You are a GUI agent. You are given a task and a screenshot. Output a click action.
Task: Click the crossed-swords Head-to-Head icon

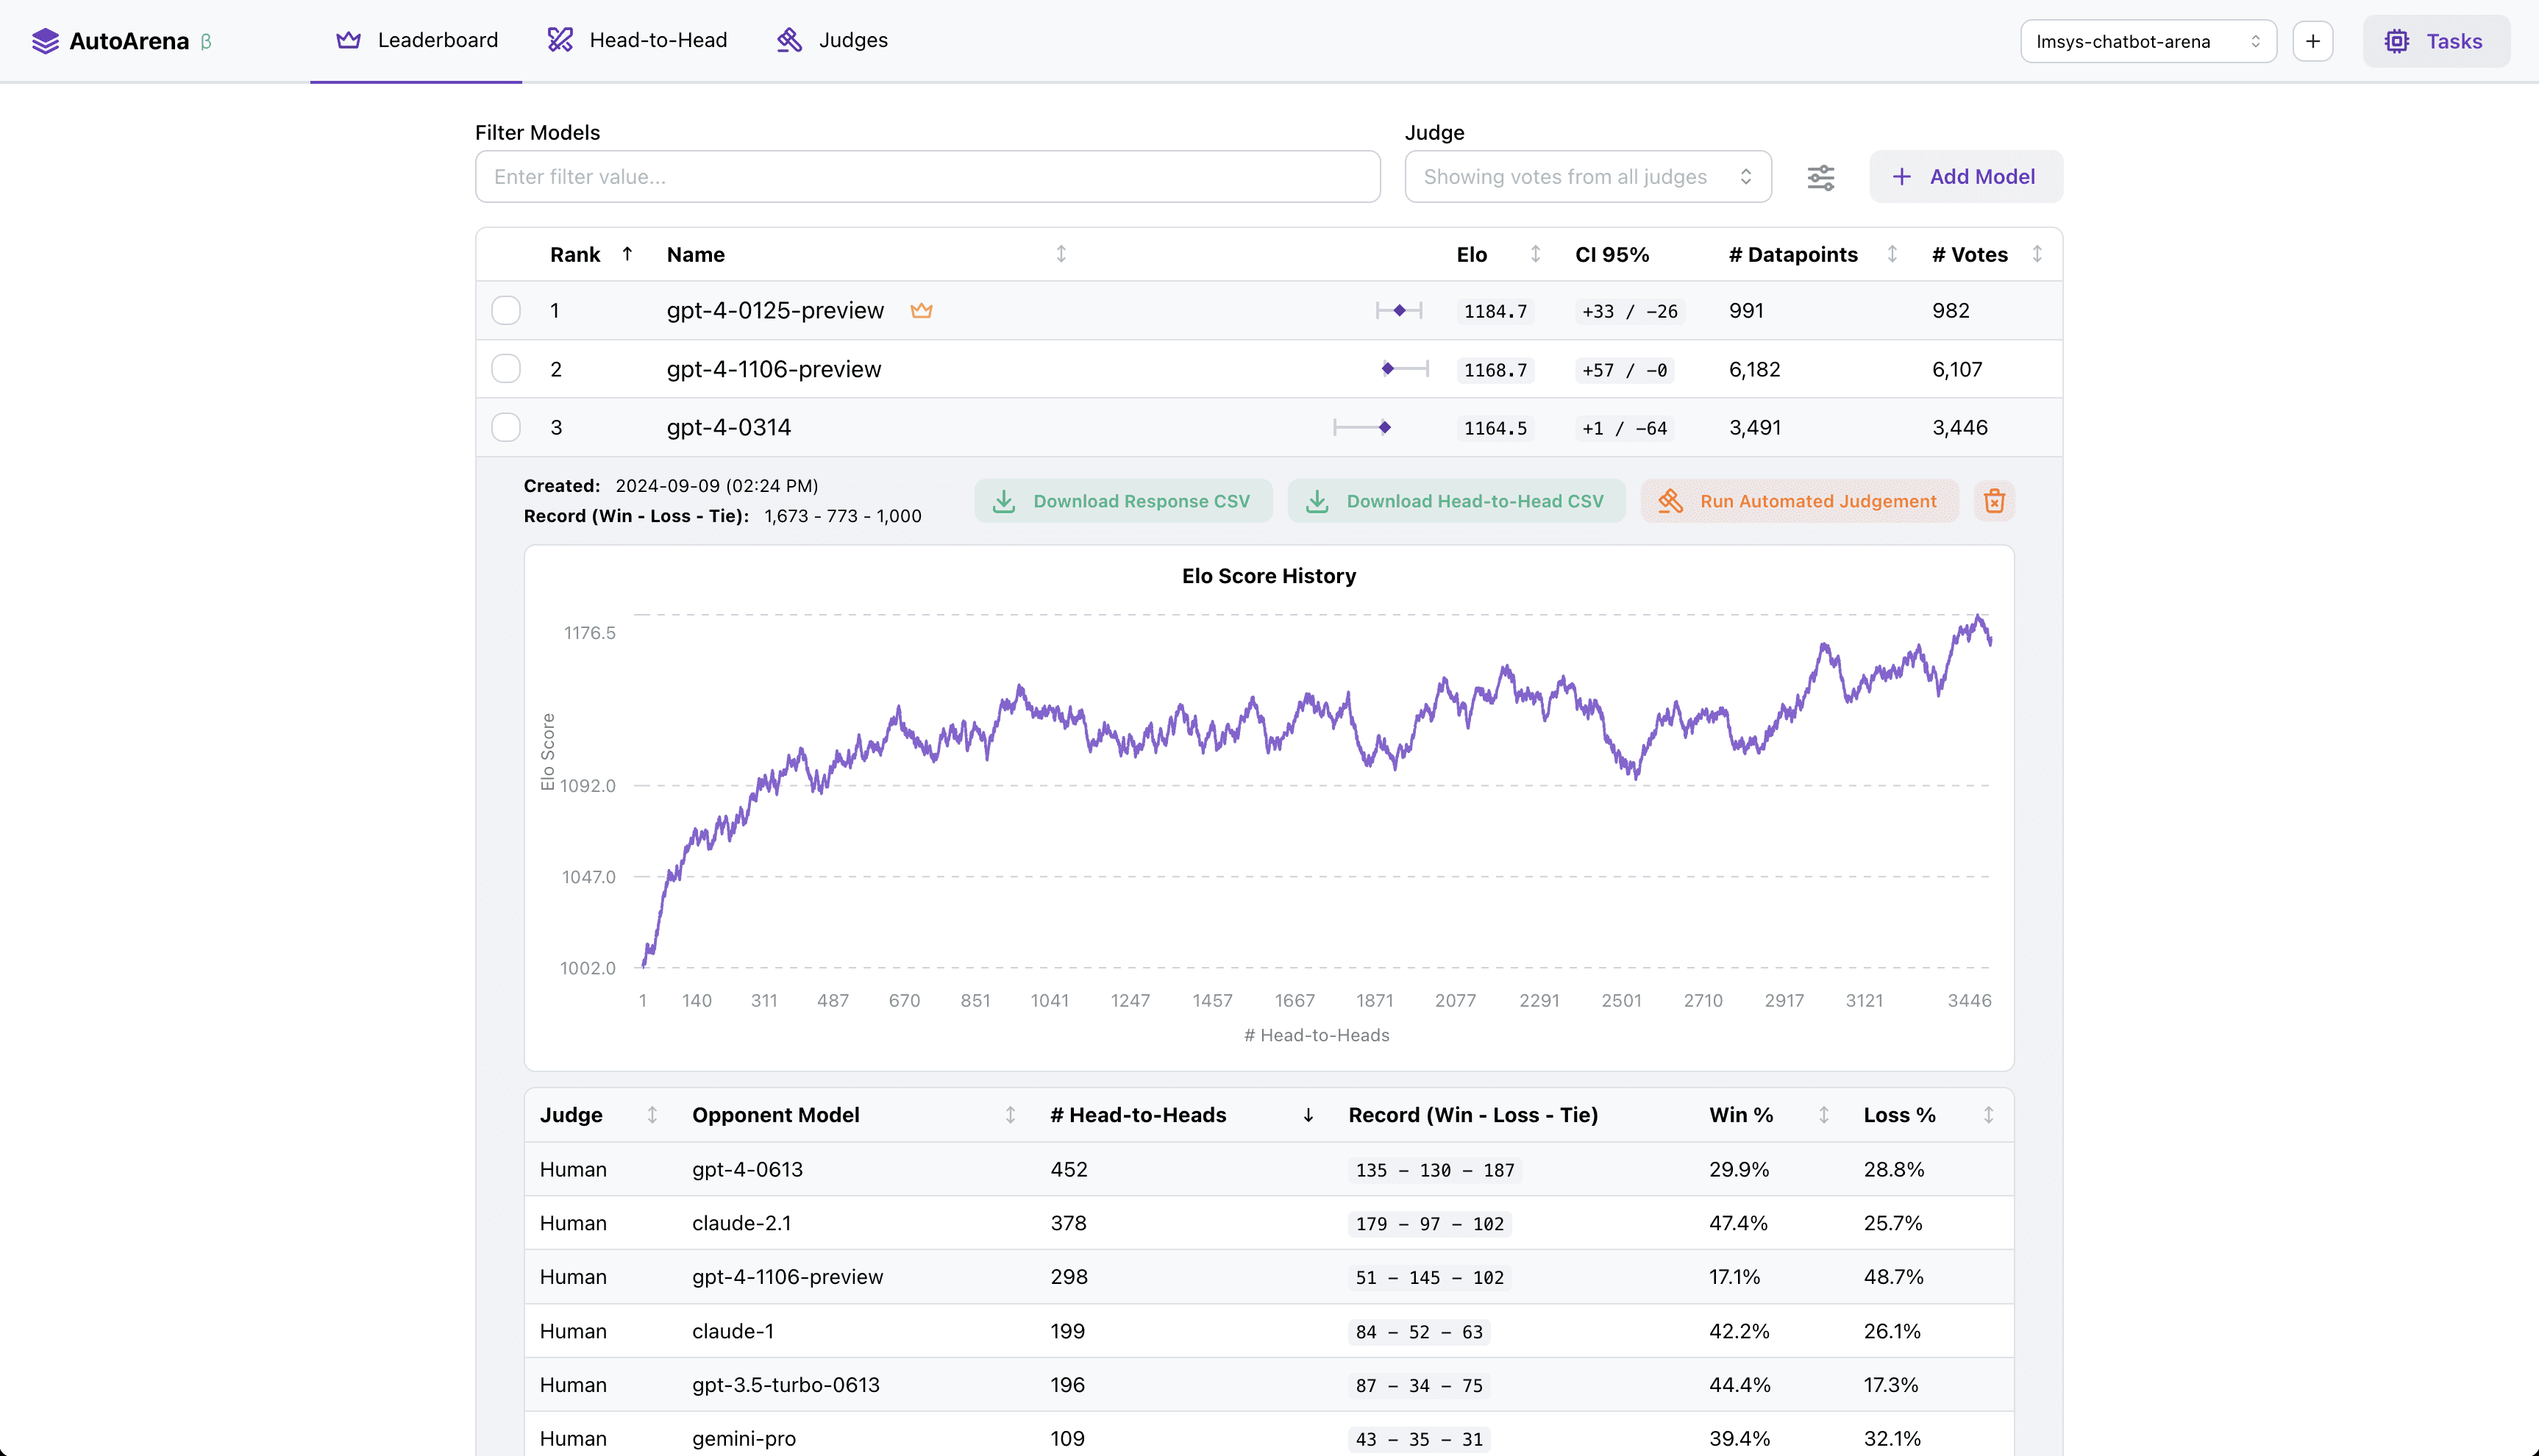pos(560,40)
